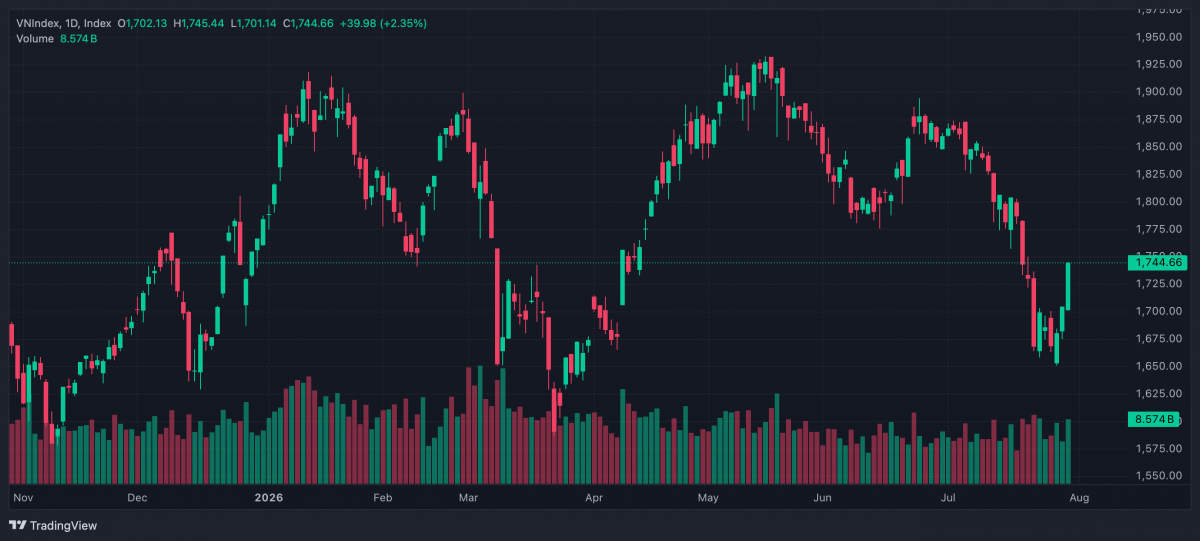Click the 1,700.00 price axis label
The image size is (1200, 541).
tap(1161, 311)
